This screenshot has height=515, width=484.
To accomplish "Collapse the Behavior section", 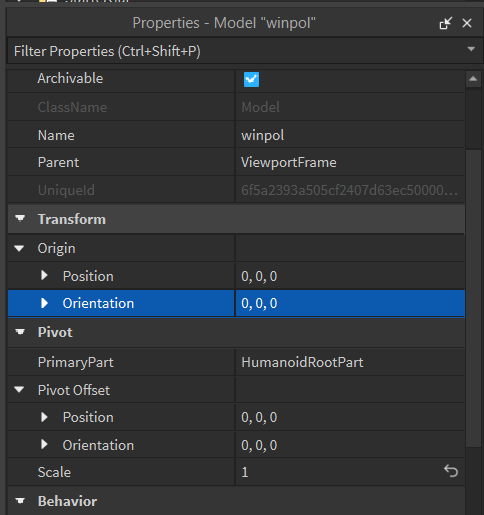I will (x=20, y=501).
